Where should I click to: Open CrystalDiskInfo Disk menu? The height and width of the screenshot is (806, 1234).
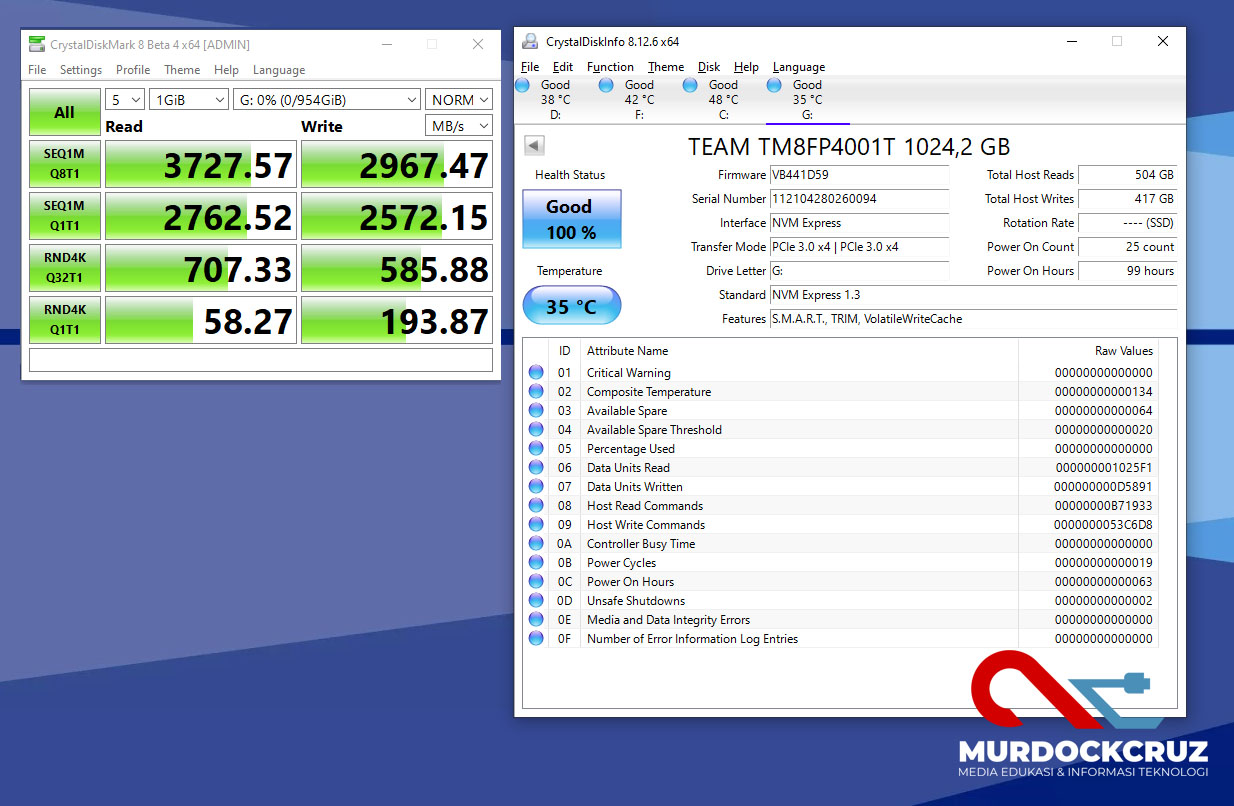709,67
